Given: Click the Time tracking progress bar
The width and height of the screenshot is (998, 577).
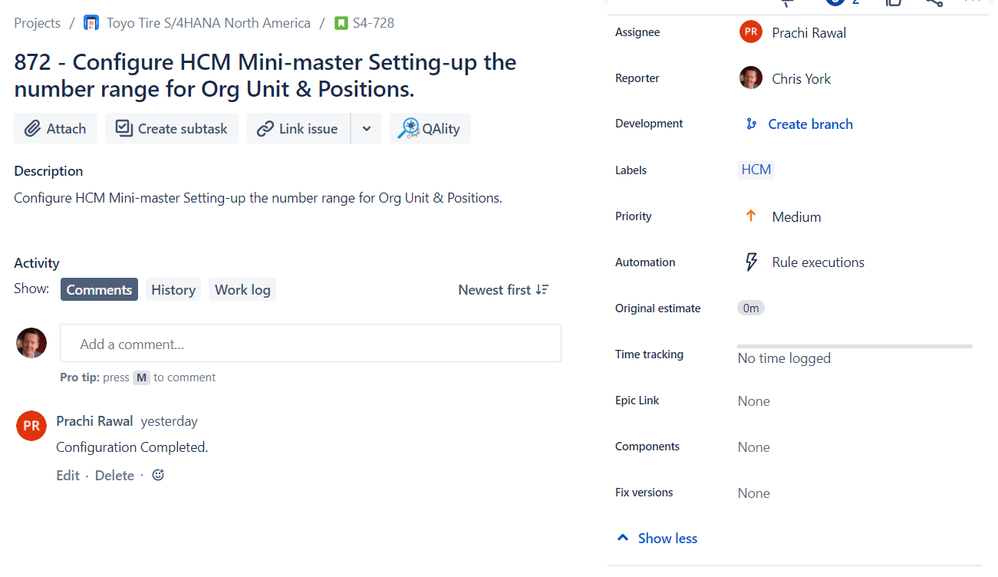Looking at the screenshot, I should point(855,346).
